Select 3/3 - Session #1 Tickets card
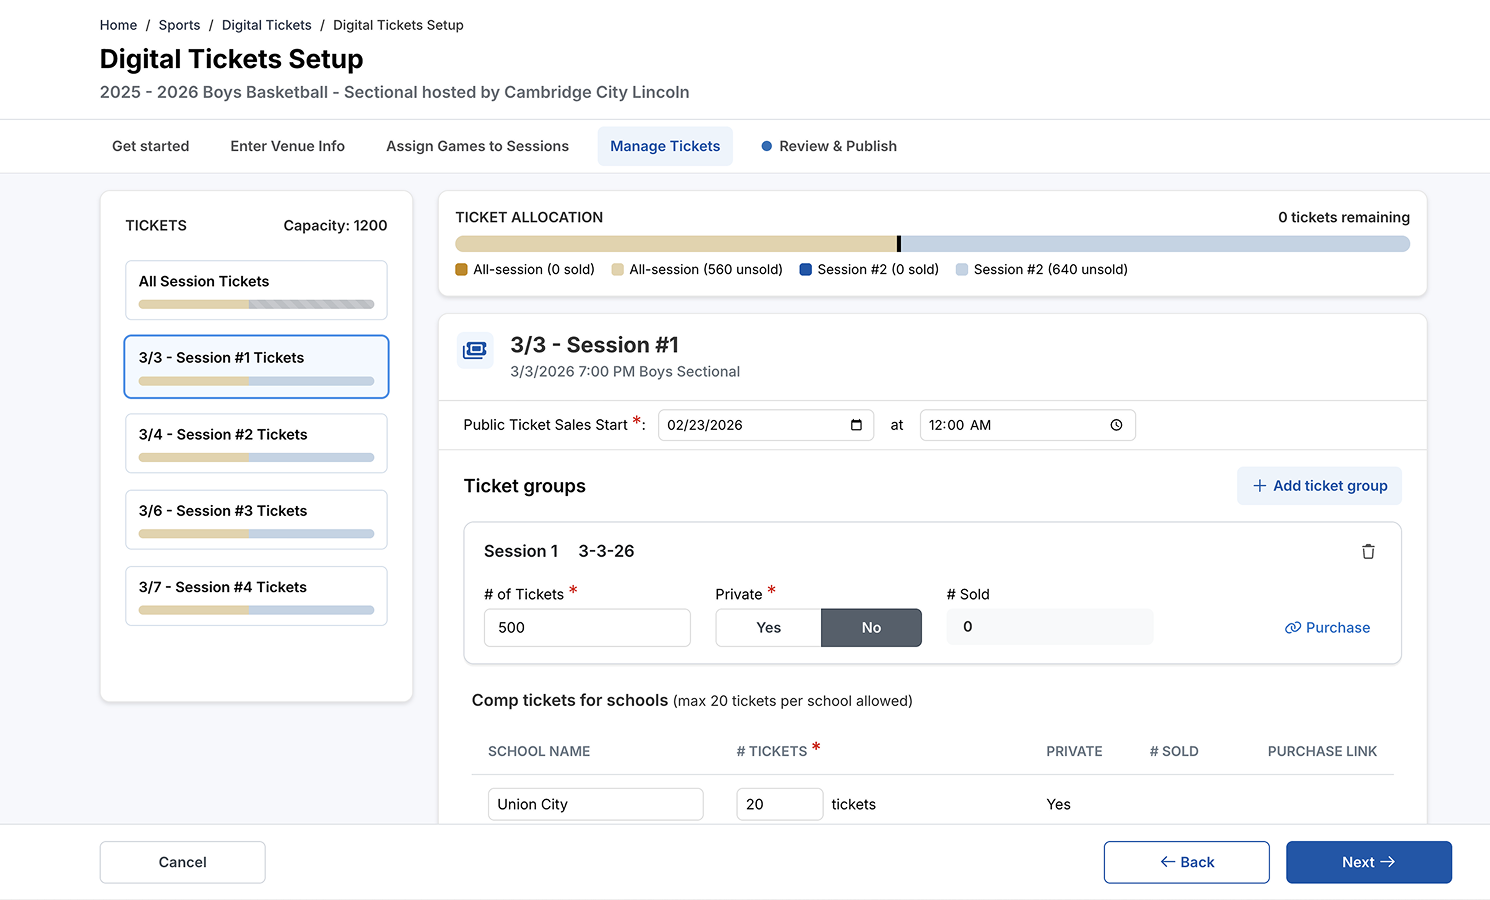The image size is (1490, 900). pos(256,366)
